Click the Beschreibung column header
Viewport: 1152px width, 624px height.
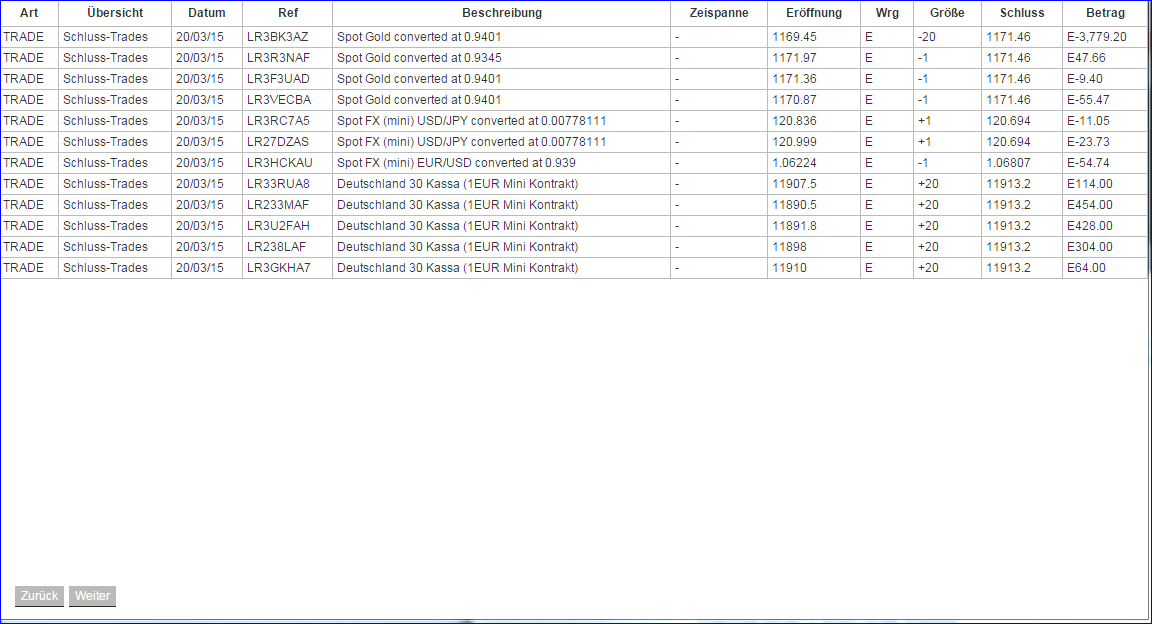(501, 13)
